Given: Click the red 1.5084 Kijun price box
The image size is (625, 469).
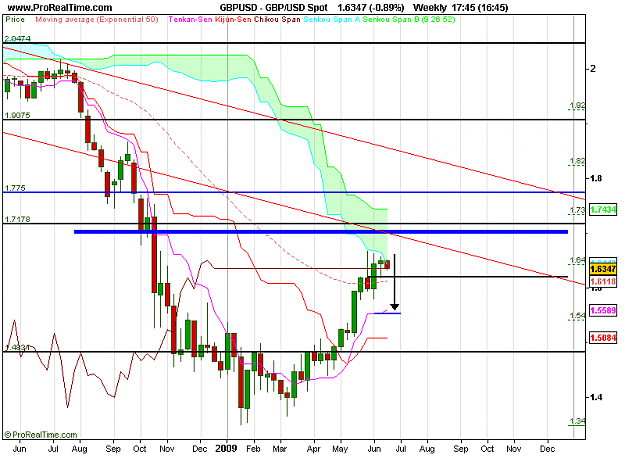Looking at the screenshot, I should click(603, 338).
